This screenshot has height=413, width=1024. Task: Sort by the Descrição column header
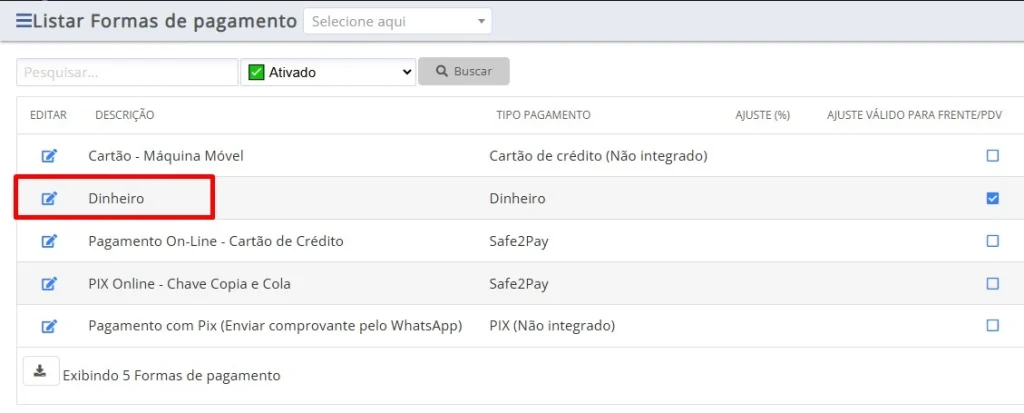coord(125,115)
